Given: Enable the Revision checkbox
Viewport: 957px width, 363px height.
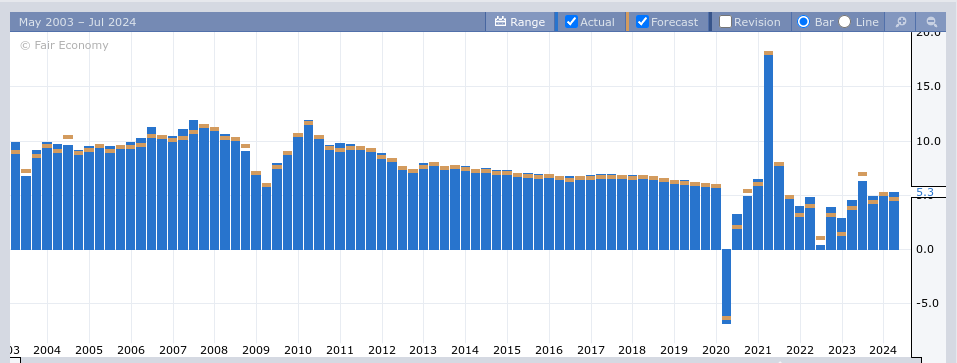Looking at the screenshot, I should (x=725, y=22).
